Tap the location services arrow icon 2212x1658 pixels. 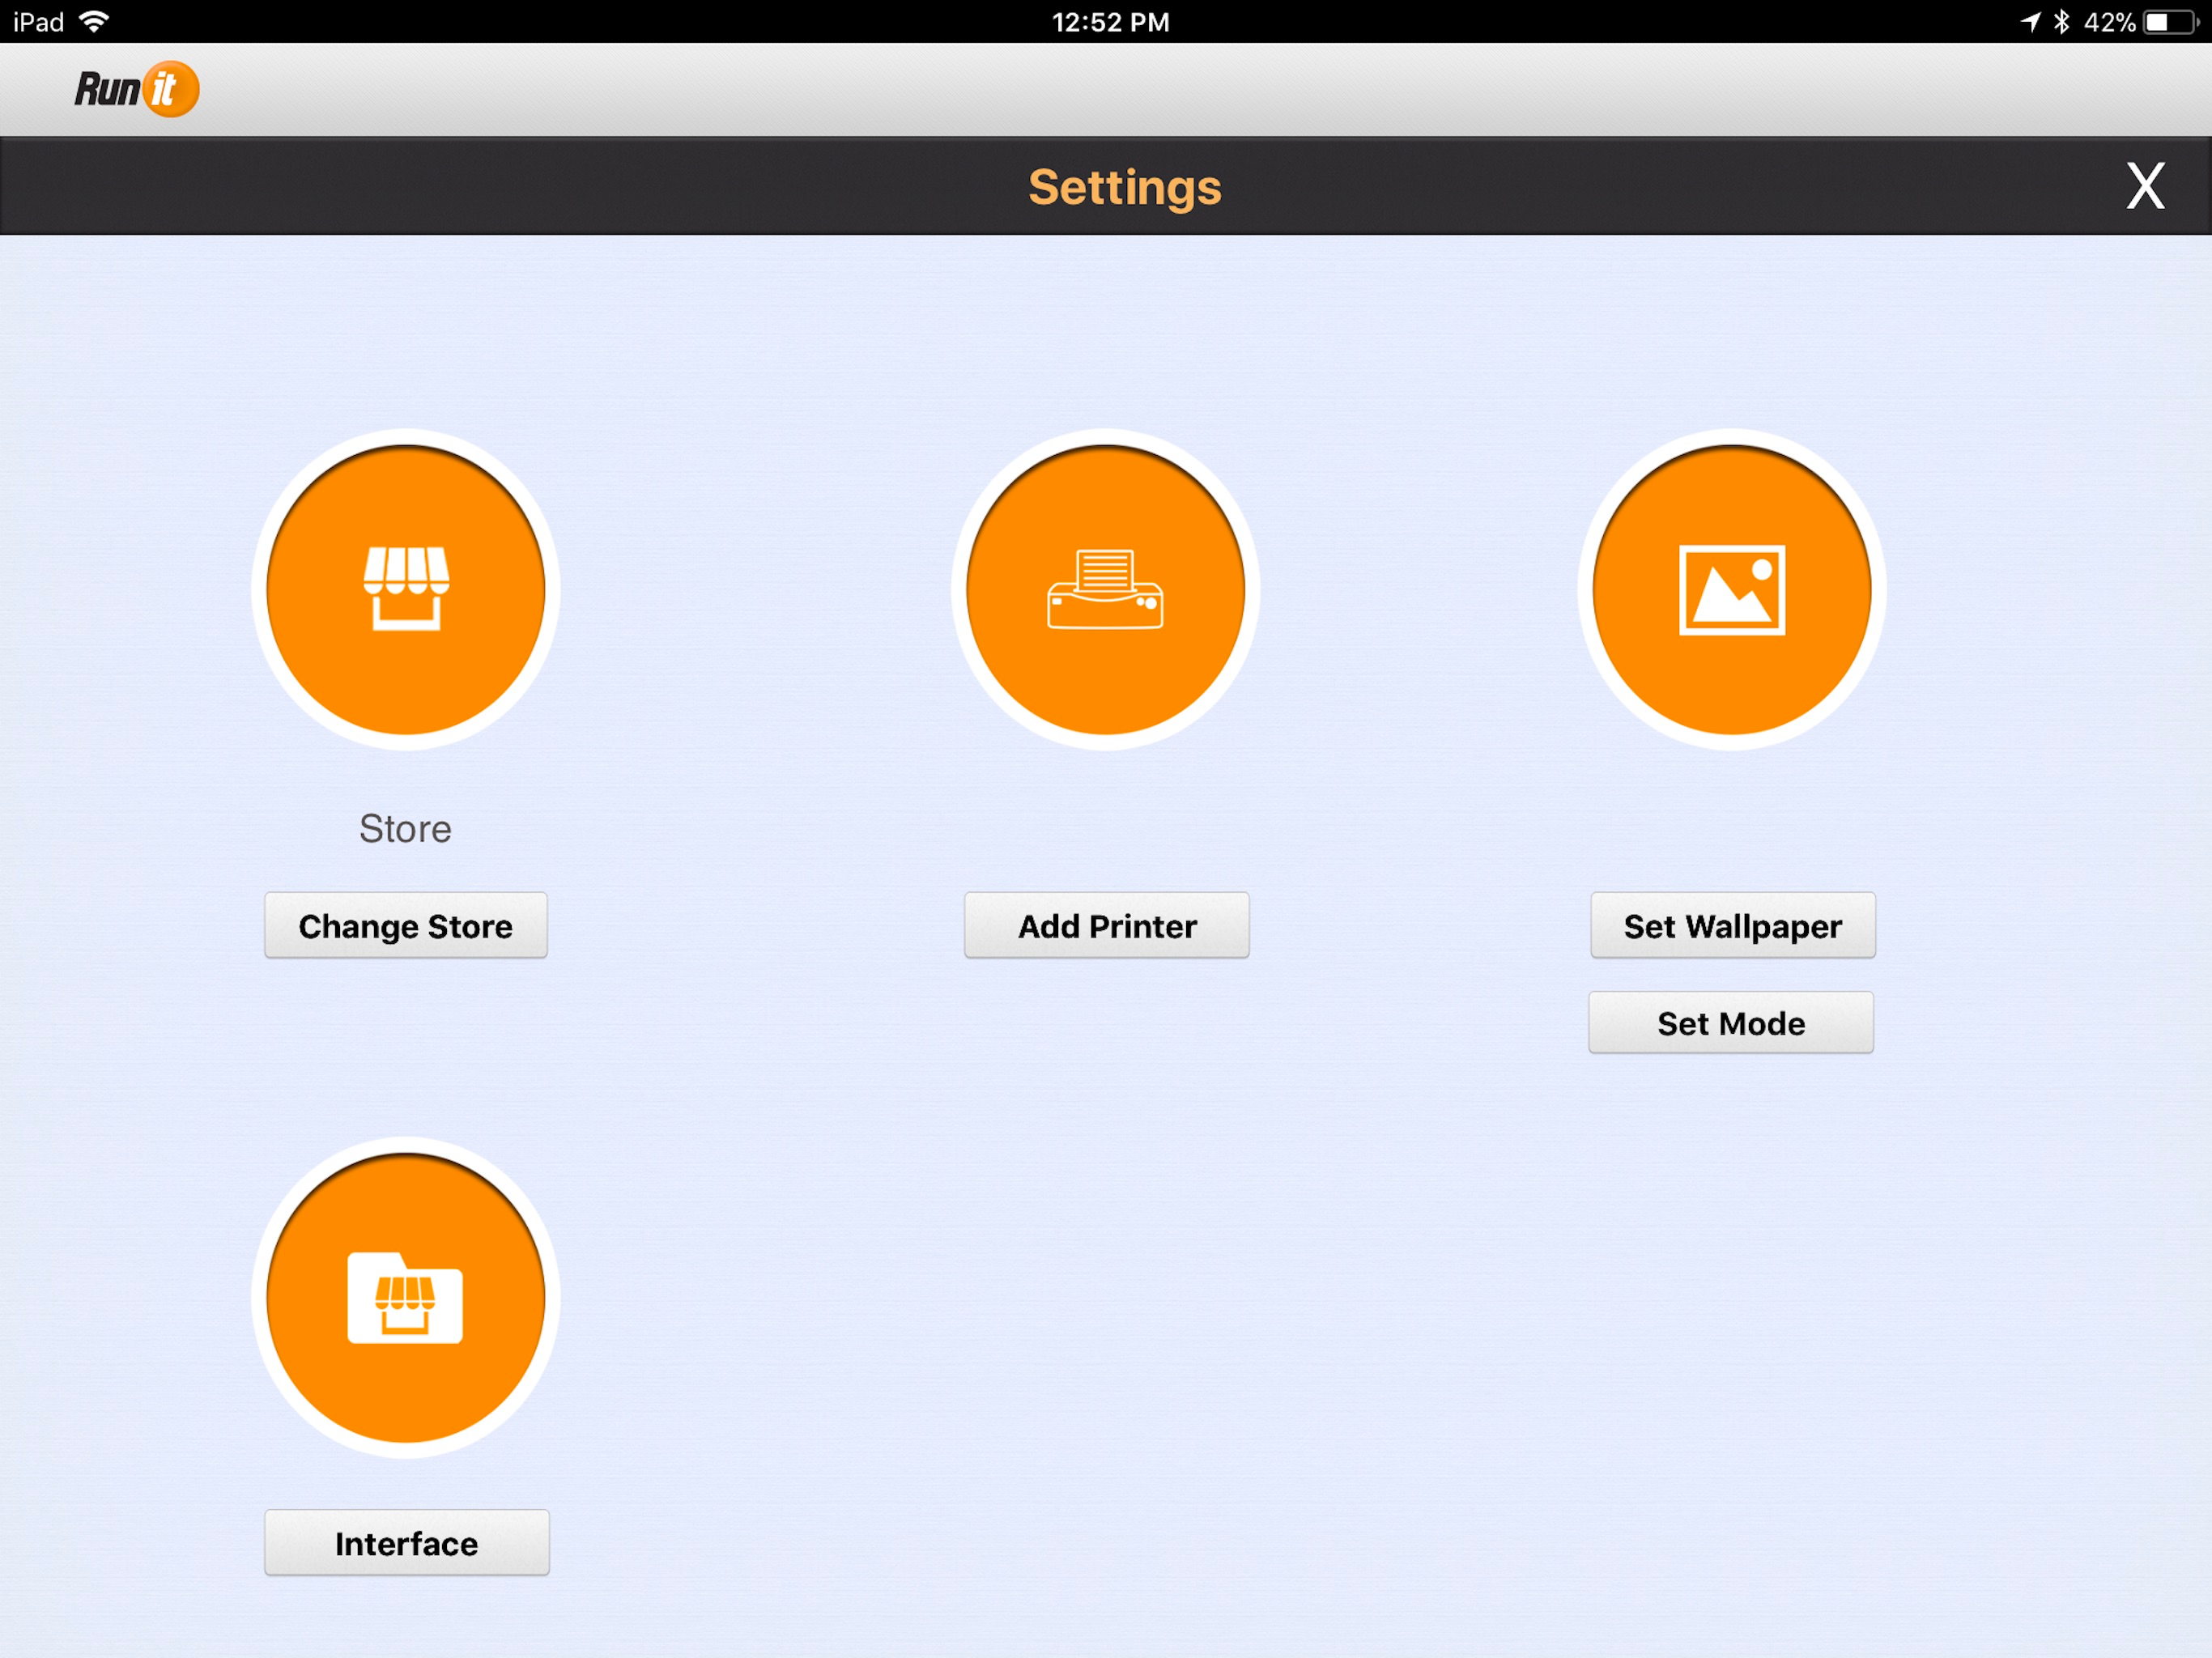pos(2029,22)
